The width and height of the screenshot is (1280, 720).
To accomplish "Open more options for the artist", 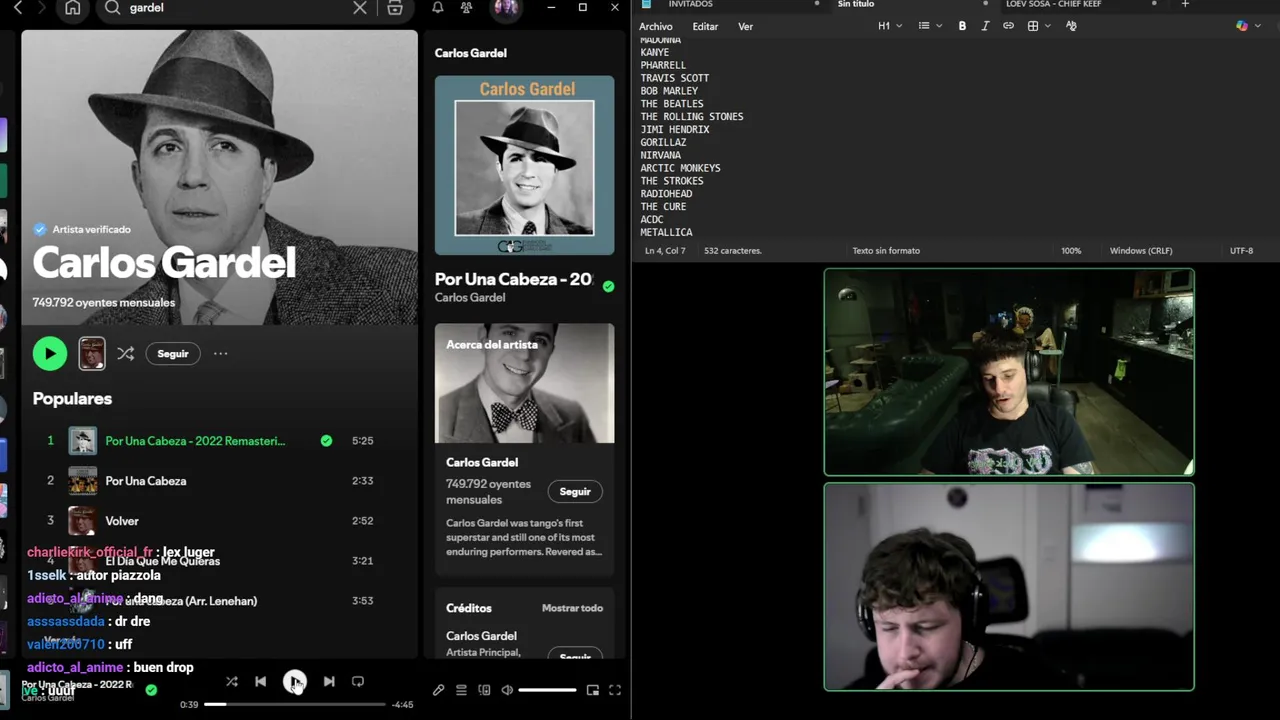I will pos(220,353).
